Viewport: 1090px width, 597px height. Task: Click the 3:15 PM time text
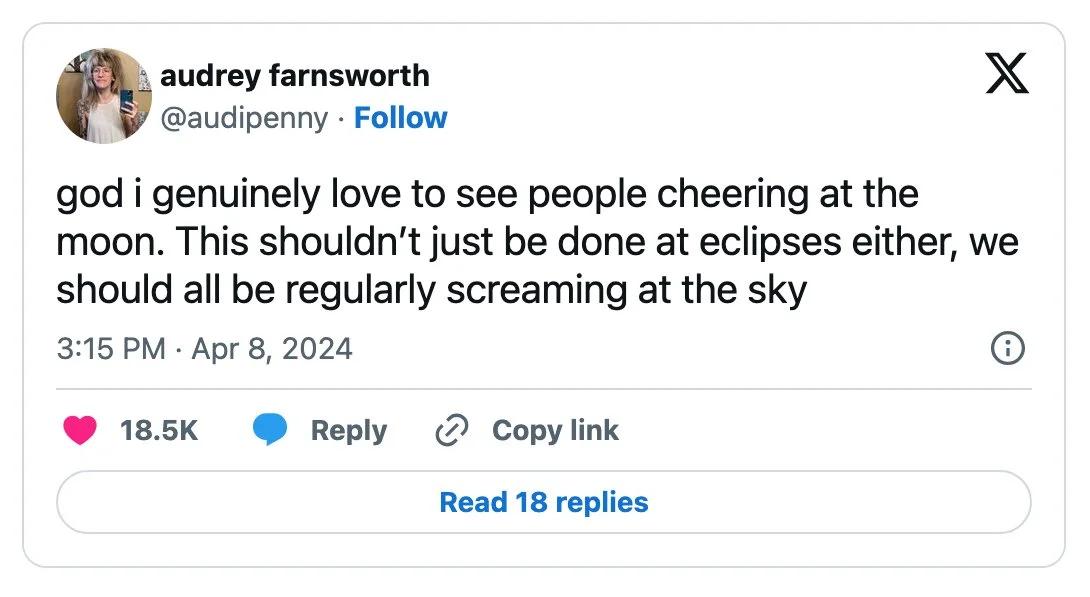[x=111, y=349]
